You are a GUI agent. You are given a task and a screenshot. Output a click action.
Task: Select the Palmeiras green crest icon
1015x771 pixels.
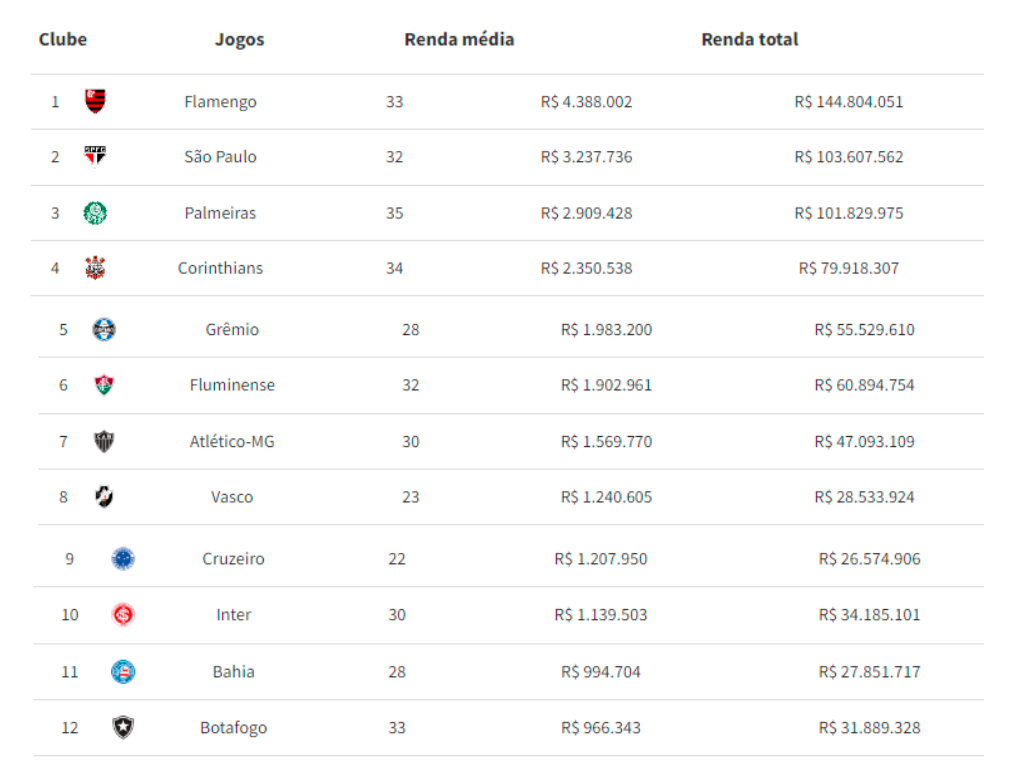pyautogui.click(x=95, y=213)
